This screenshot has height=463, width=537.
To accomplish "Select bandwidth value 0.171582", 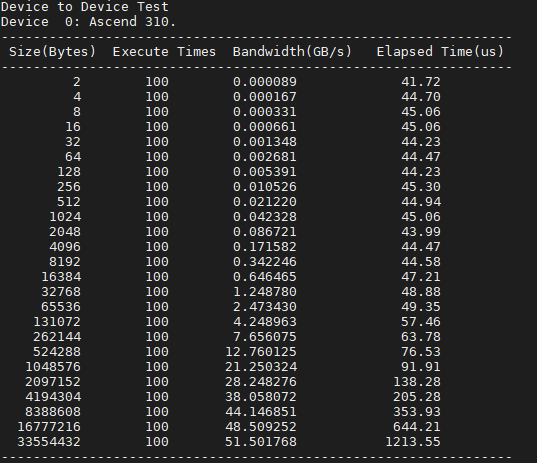I will point(265,247).
